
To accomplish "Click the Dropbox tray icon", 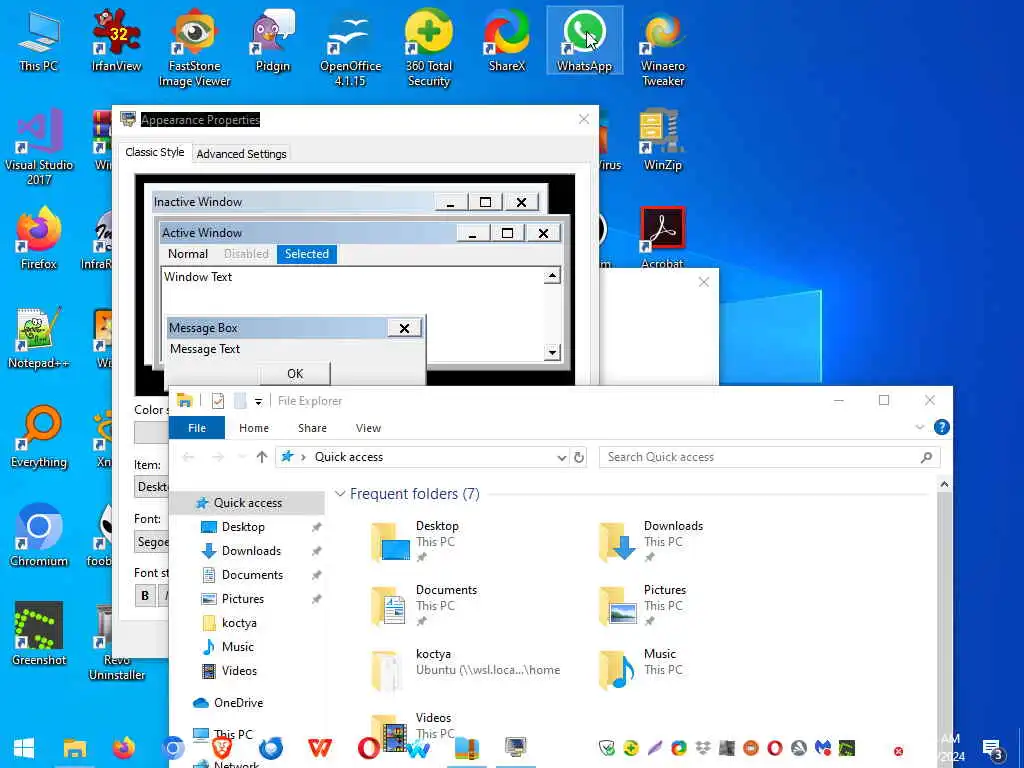I will [x=703, y=748].
